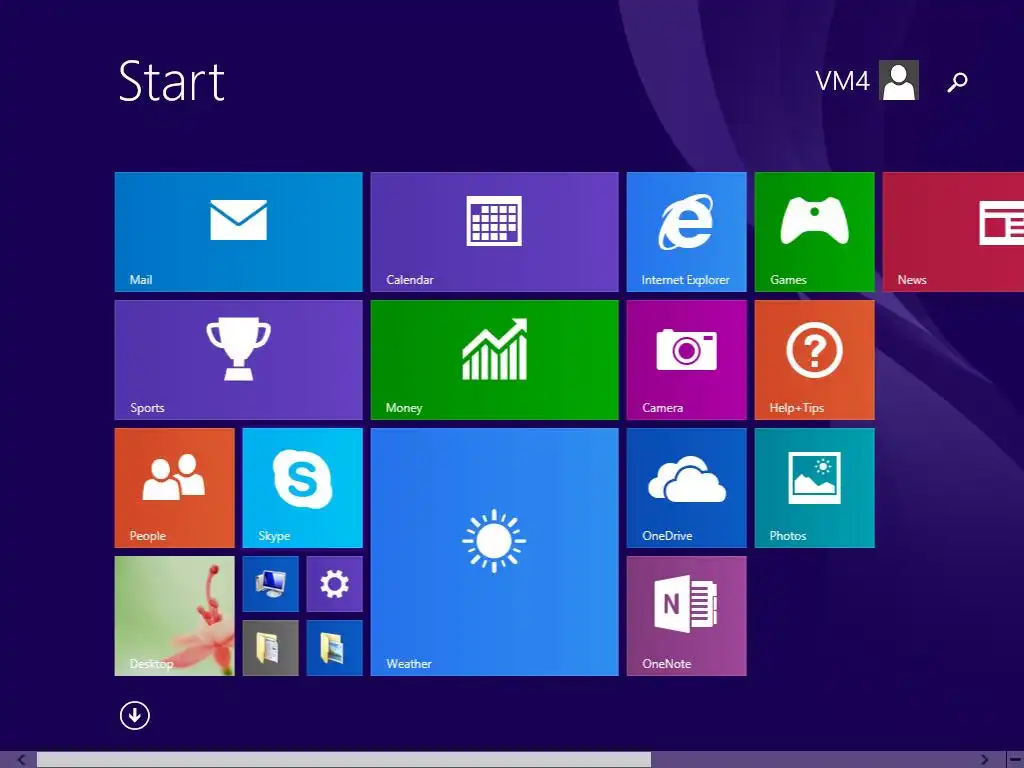
Task: Open the PC settings gear tile
Action: [x=334, y=584]
